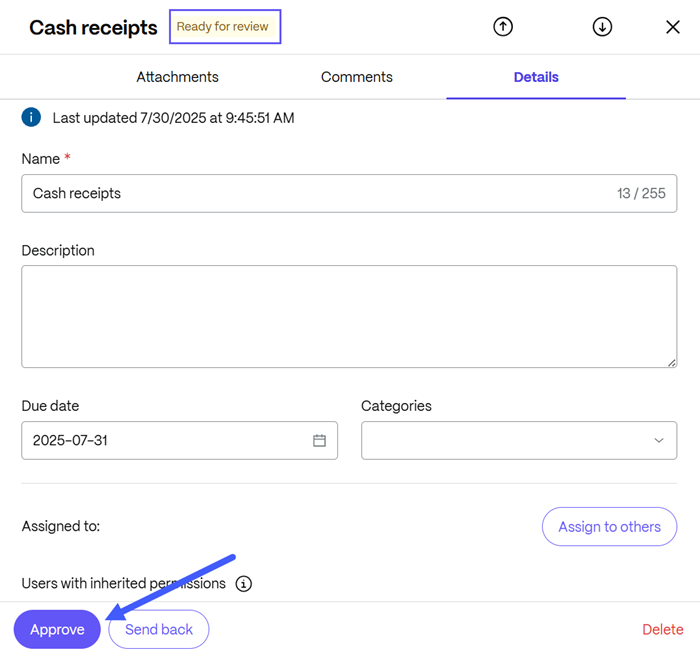Click Users with inherited permissions text
The image size is (700, 654).
coord(124,583)
